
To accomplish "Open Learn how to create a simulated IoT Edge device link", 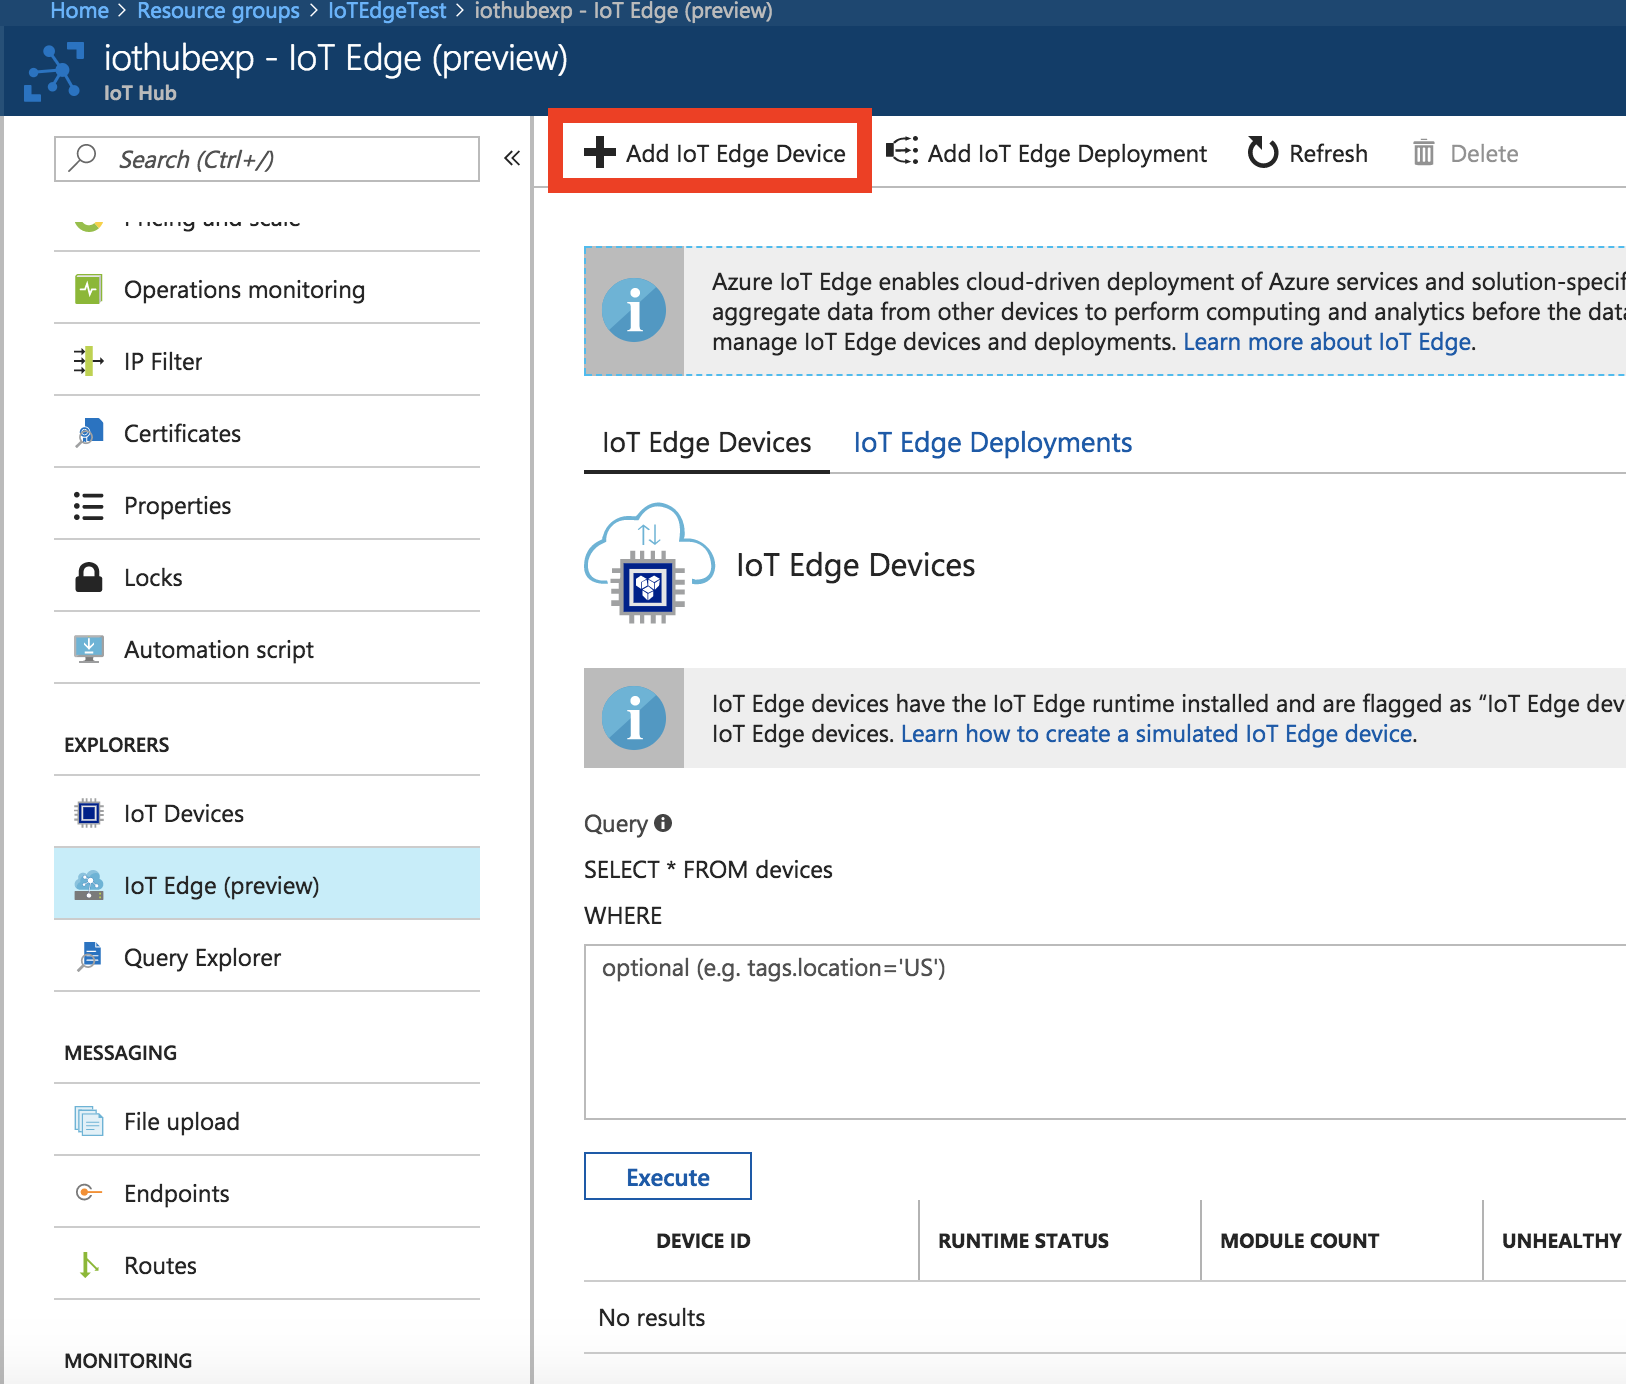I will (1157, 734).
